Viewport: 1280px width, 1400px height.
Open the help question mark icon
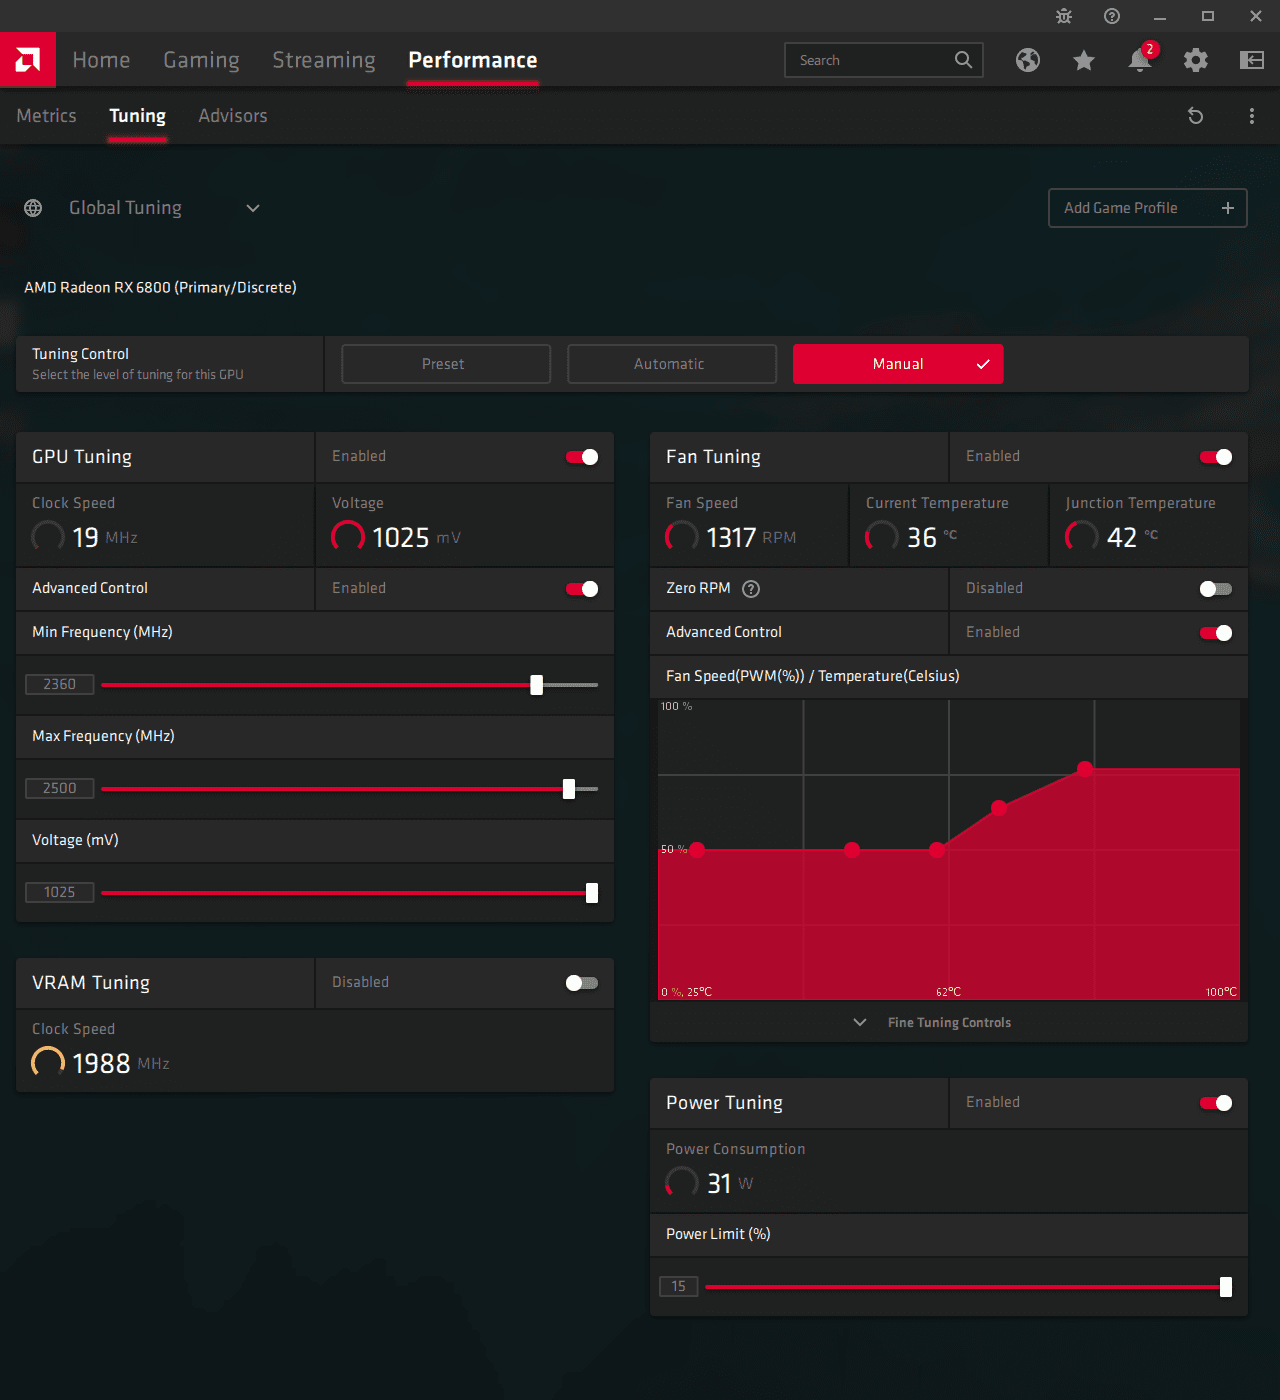click(x=1112, y=16)
